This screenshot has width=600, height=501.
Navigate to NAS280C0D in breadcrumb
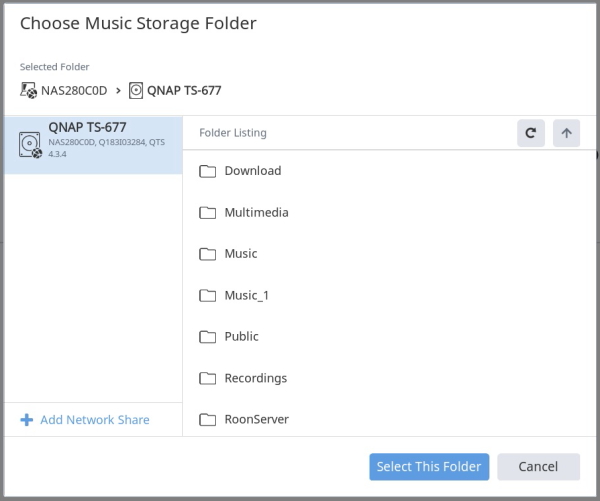(74, 91)
